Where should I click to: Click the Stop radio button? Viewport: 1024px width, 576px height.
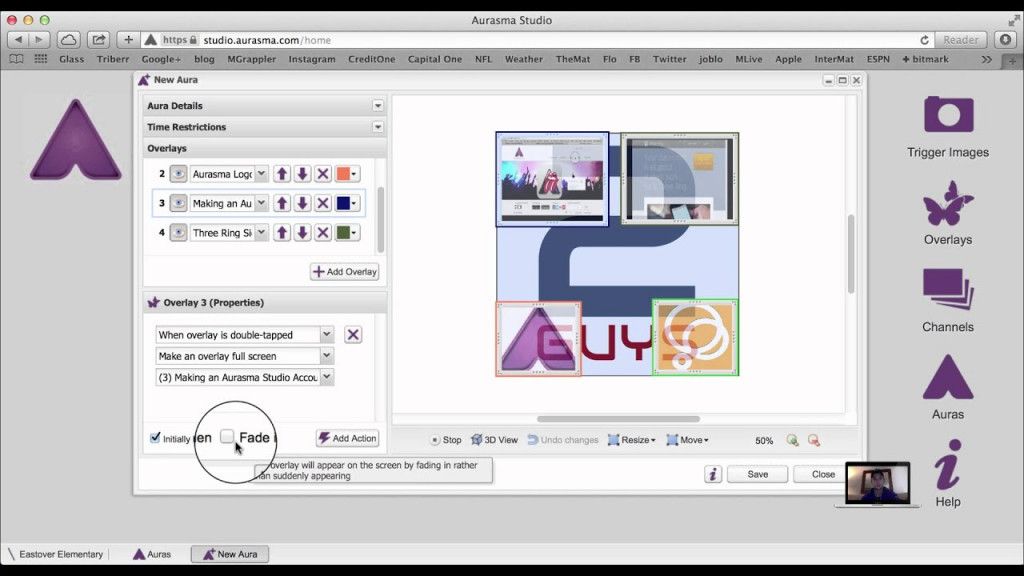(435, 440)
